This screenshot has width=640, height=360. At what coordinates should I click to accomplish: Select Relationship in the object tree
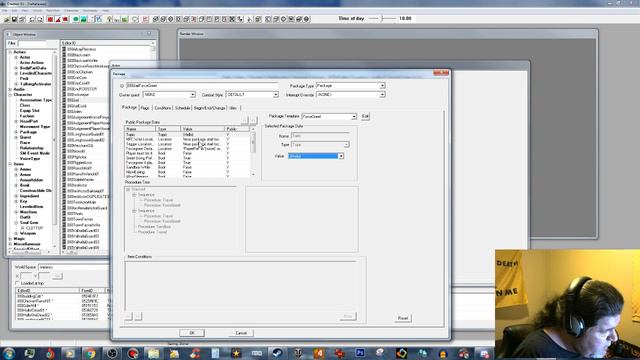[x=31, y=148]
